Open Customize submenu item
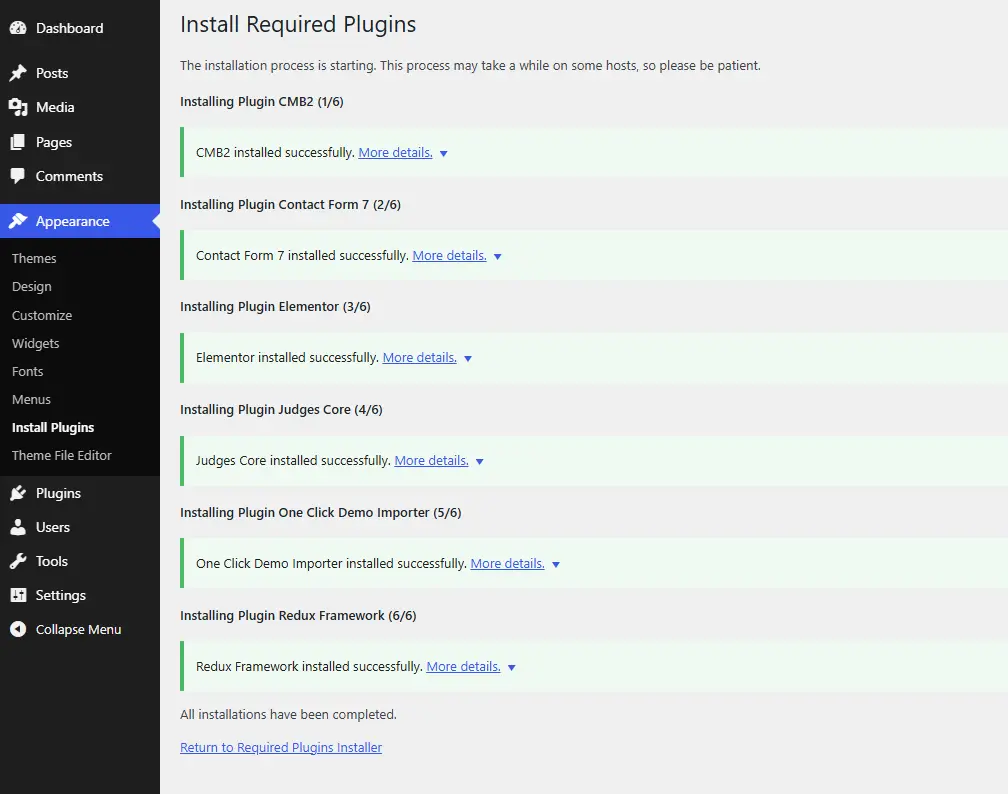 click(x=42, y=316)
